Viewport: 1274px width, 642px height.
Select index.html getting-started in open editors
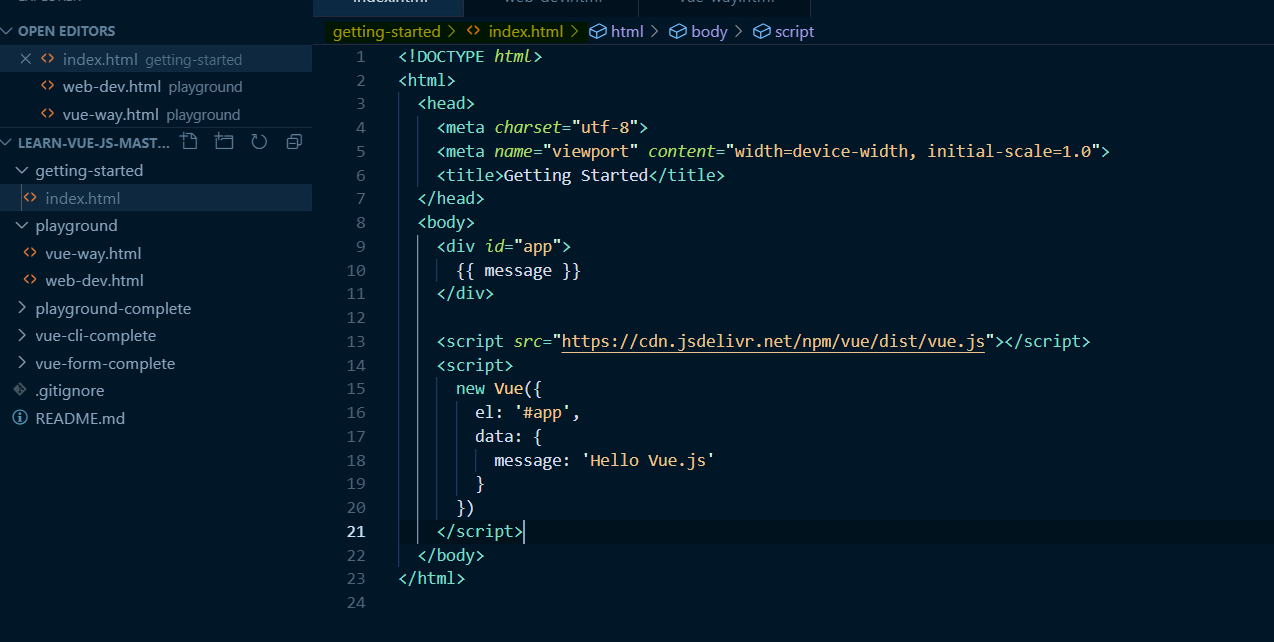pyautogui.click(x=156, y=59)
